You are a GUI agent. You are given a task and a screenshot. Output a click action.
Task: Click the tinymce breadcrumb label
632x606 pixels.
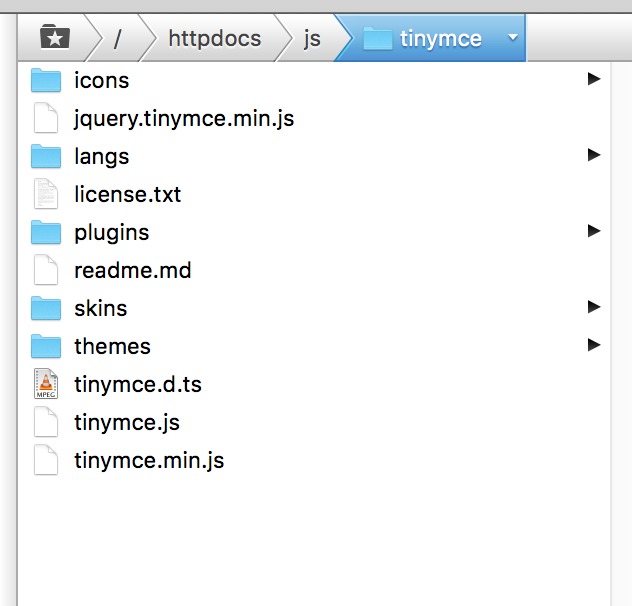tap(441, 39)
